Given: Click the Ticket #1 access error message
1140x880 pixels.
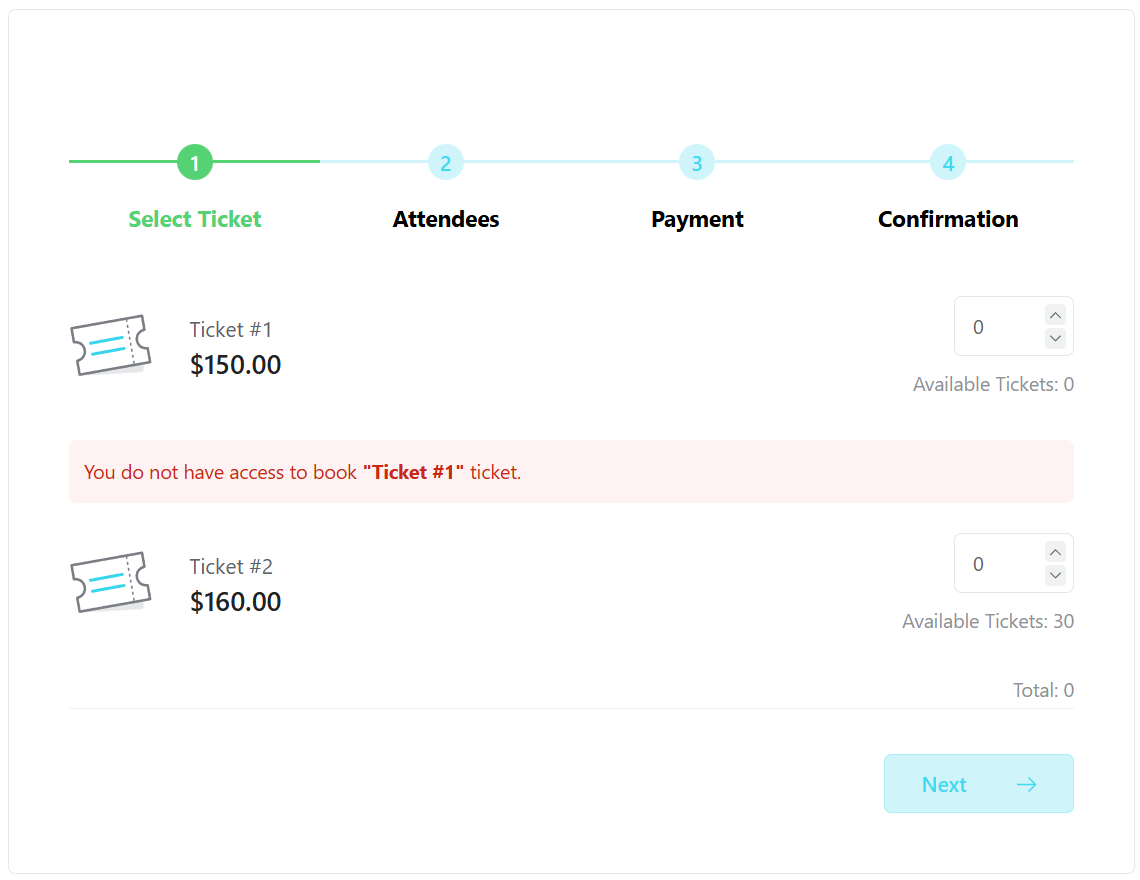Looking at the screenshot, I should 302,472.
